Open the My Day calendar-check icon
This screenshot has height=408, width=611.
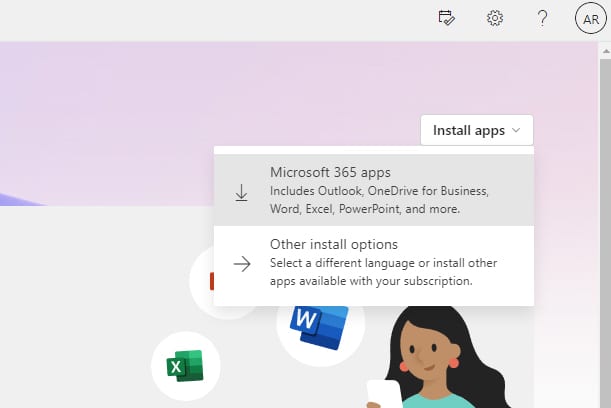point(447,18)
